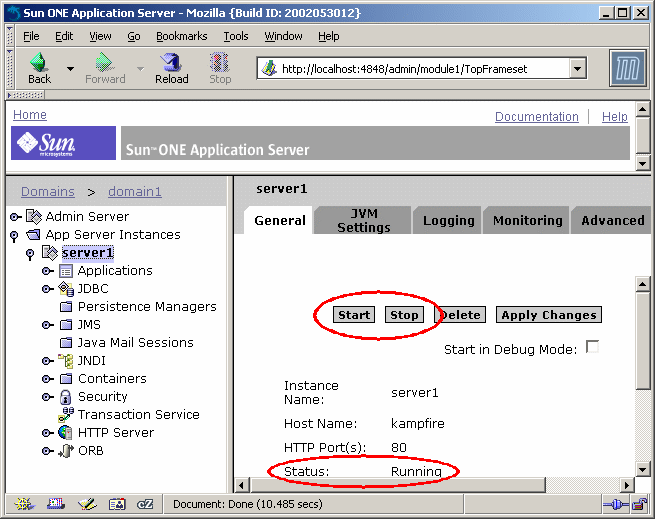Open Composer from status bar component icon
Screen dimensions: 655x519
[87, 504]
